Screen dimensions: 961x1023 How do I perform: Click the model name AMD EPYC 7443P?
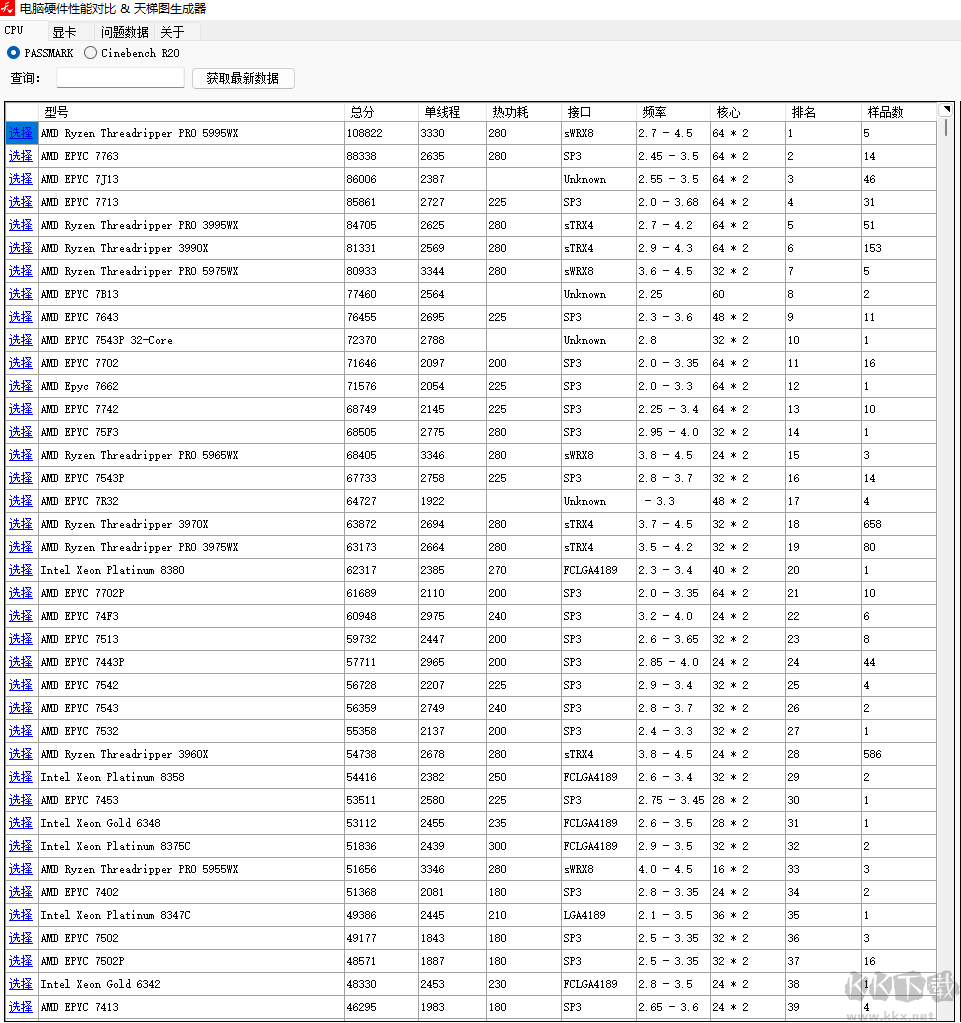(83, 662)
